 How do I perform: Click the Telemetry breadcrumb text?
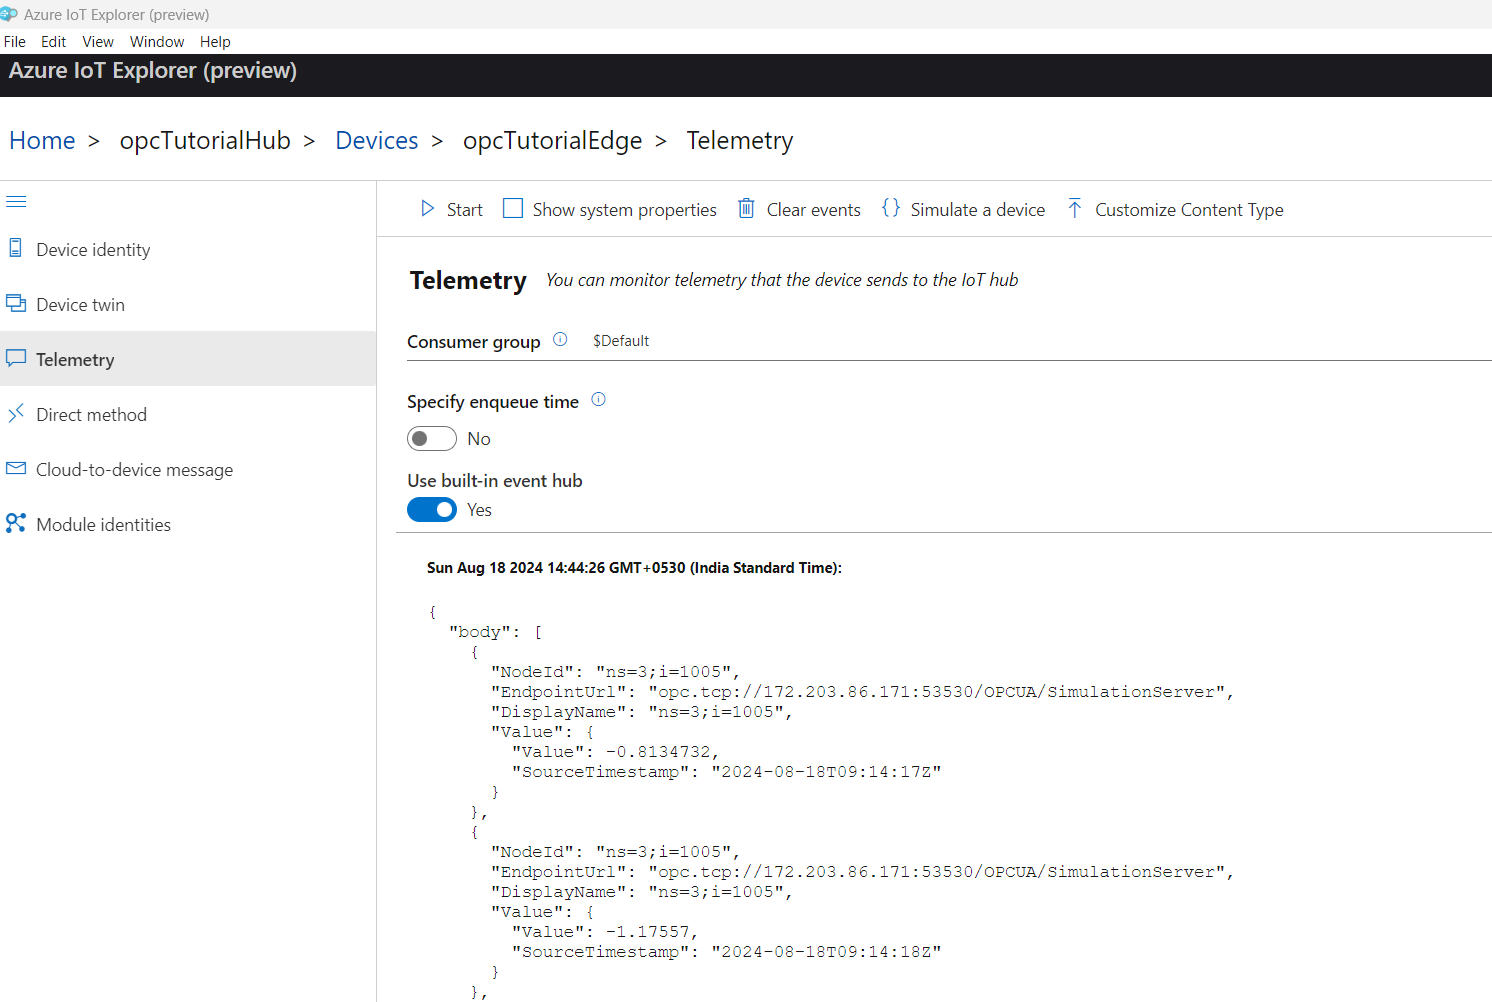coord(740,141)
